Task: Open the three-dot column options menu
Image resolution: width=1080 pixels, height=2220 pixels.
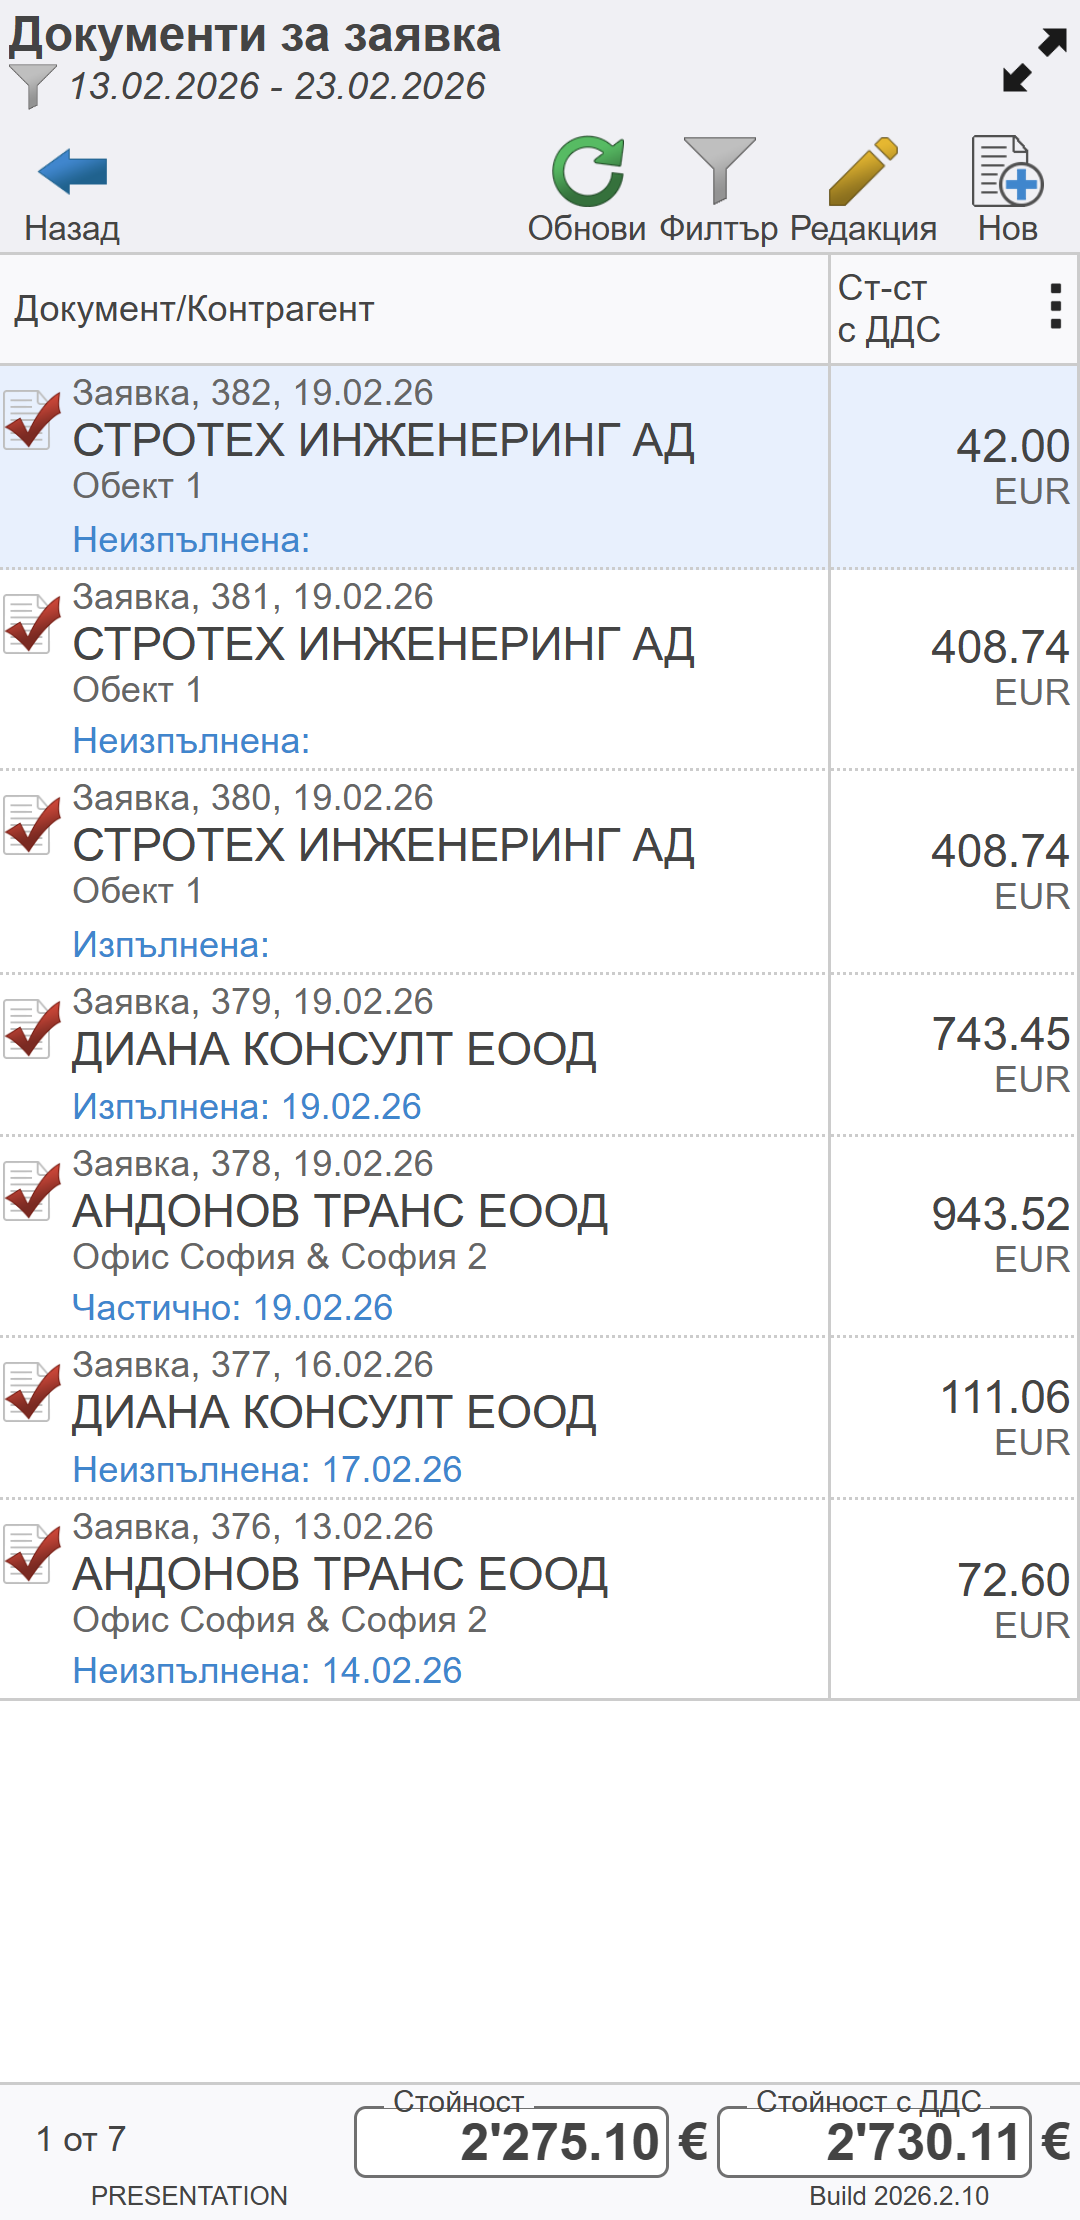Action: point(1055,307)
